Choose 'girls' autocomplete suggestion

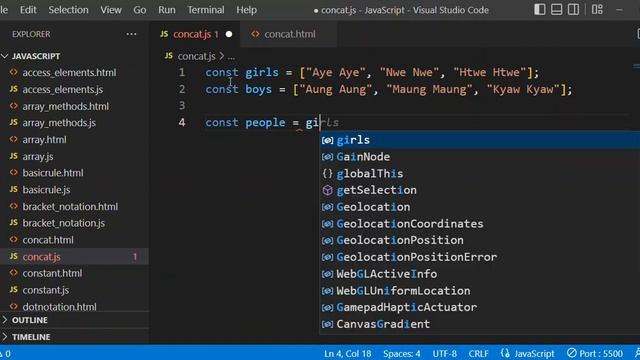[480, 140]
